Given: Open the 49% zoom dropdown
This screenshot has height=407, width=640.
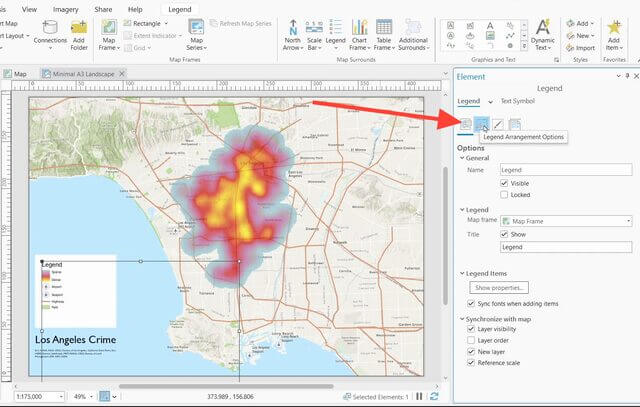Looking at the screenshot, I should (x=91, y=396).
